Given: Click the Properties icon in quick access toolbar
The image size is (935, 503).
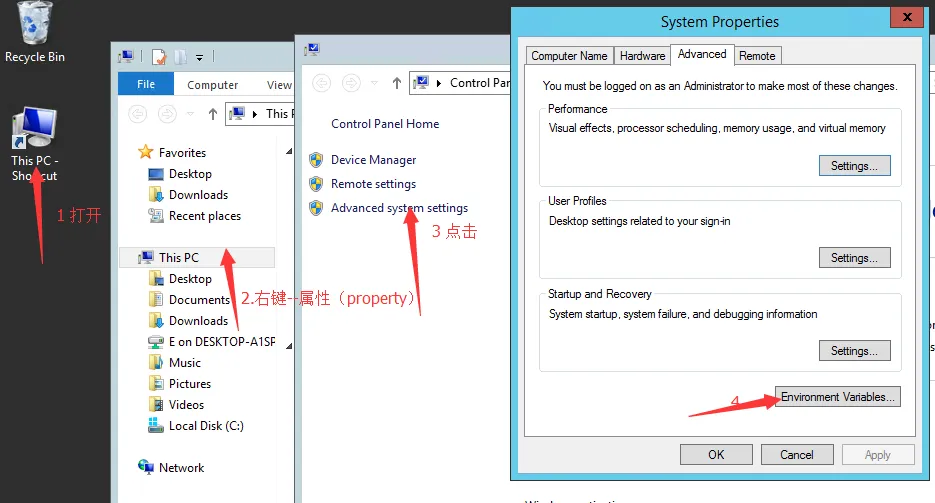Looking at the screenshot, I should pyautogui.click(x=160, y=57).
